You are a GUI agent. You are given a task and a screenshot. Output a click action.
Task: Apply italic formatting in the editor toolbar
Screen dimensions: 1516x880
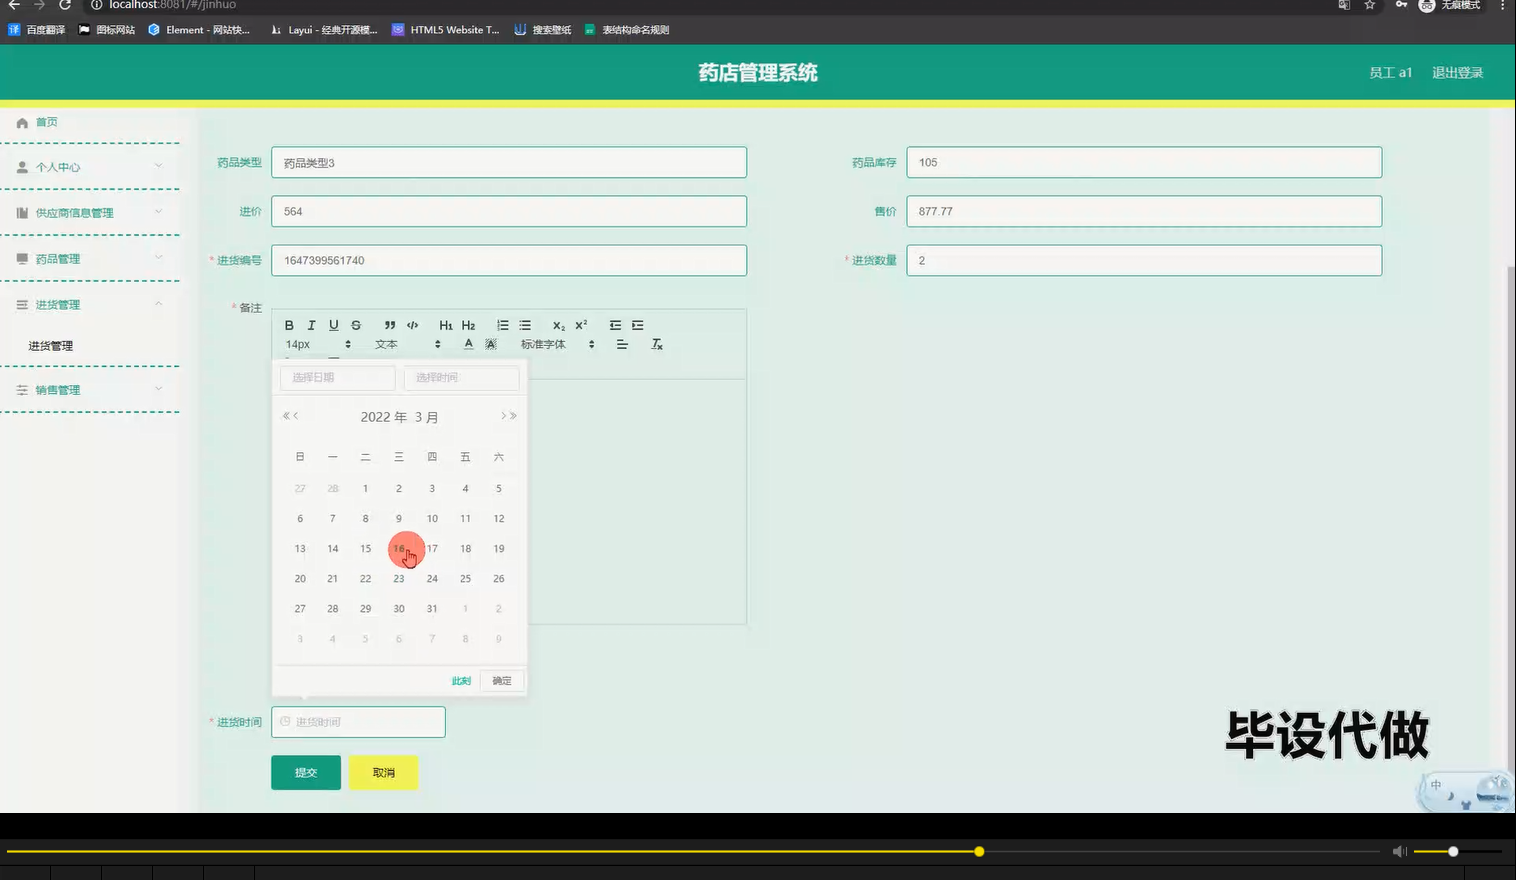point(311,325)
